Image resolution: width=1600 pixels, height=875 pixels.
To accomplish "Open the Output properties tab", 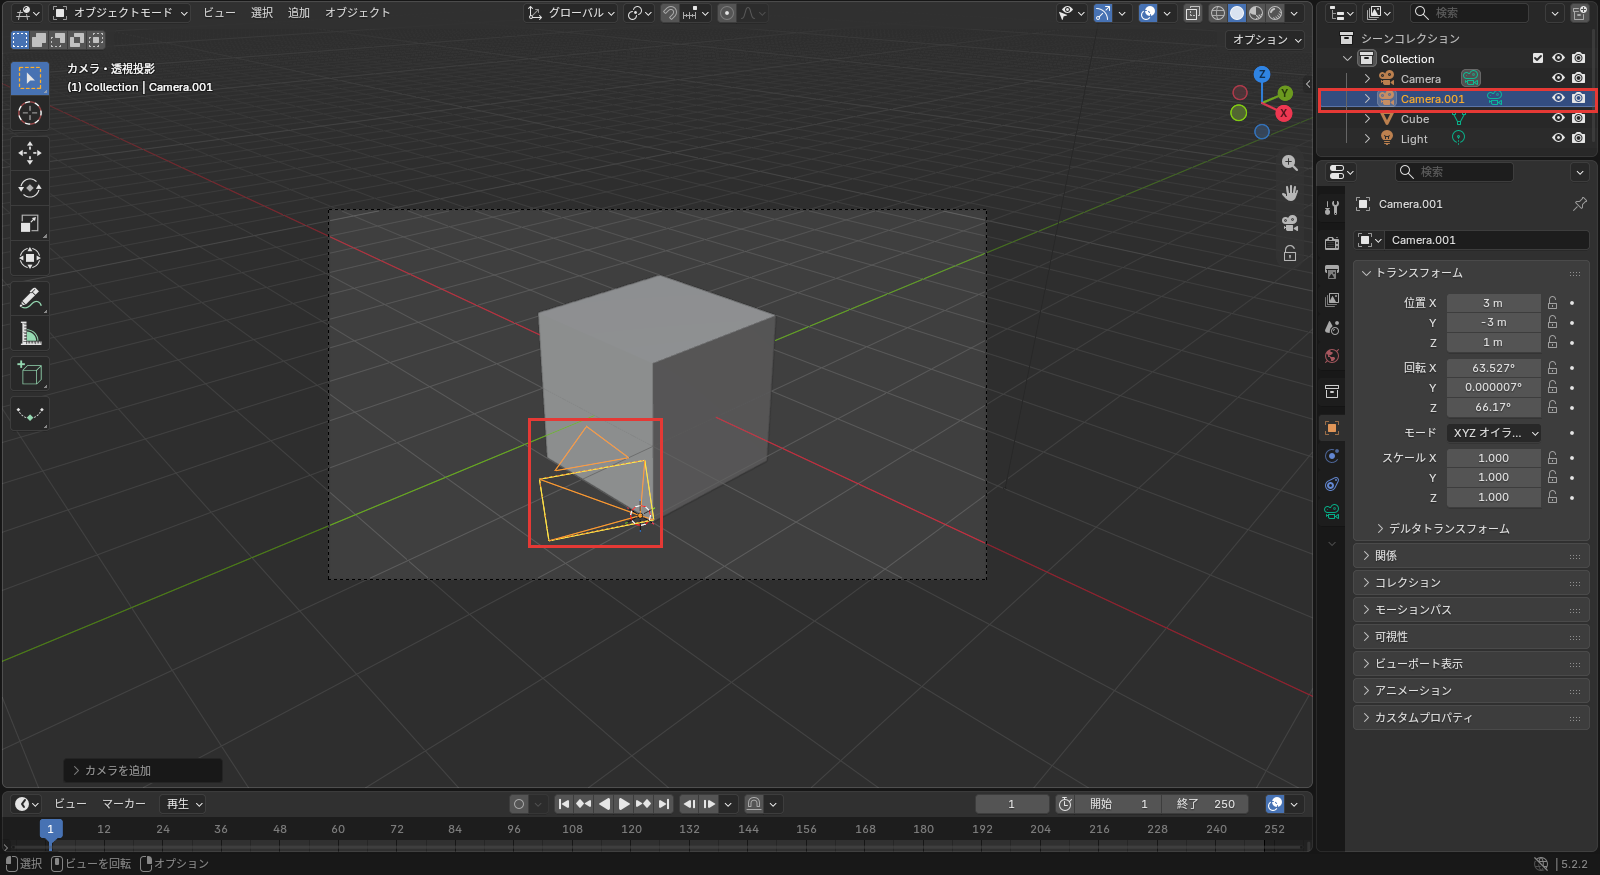I will (1332, 271).
